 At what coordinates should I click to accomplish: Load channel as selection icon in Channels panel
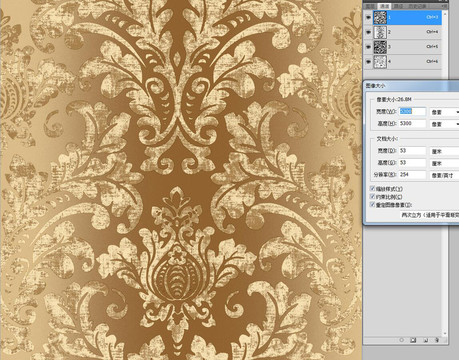[402, 340]
